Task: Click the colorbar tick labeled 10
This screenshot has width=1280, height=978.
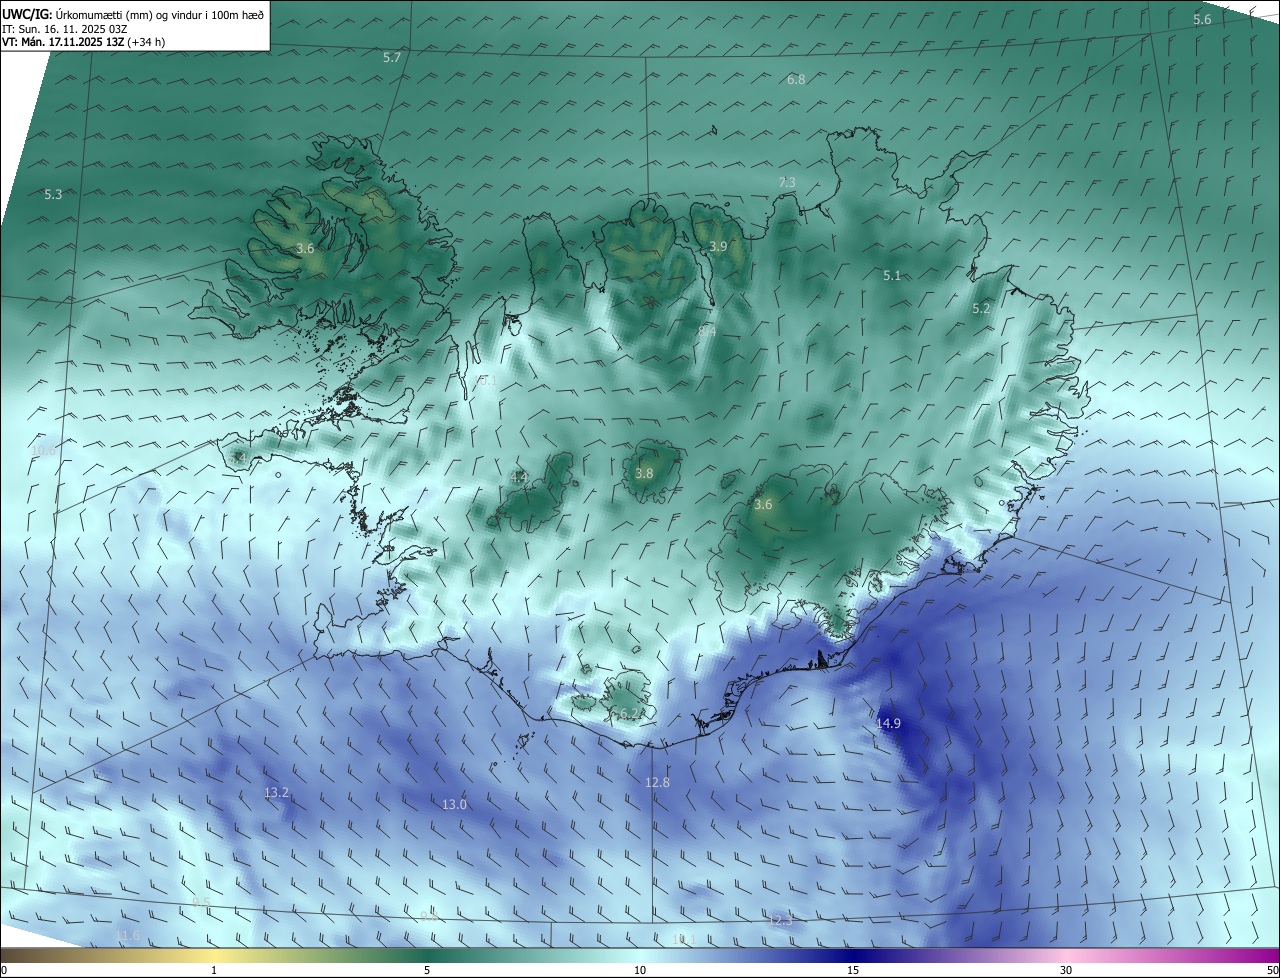Action: click(640, 970)
